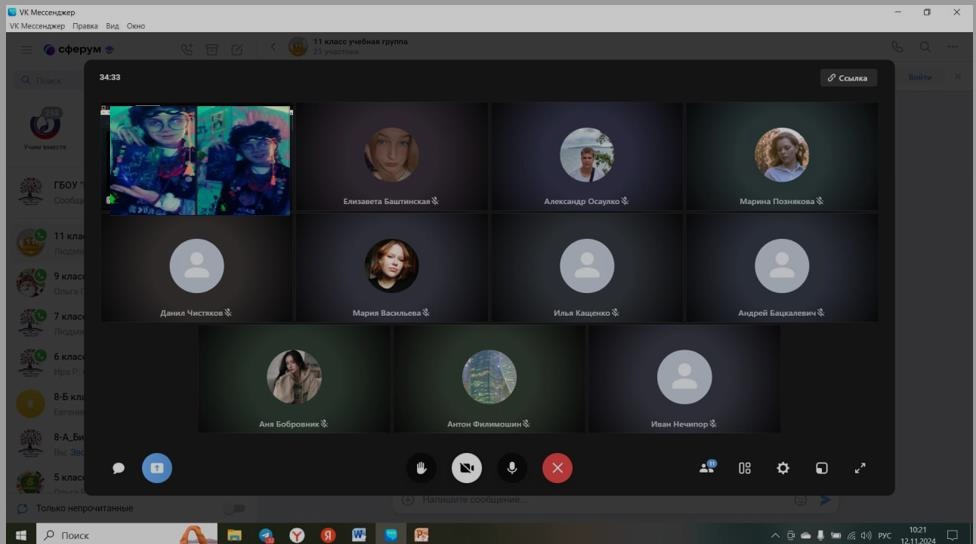This screenshot has width=976, height=544.
Task: Click Марина Познякова avatar
Action: (782, 154)
